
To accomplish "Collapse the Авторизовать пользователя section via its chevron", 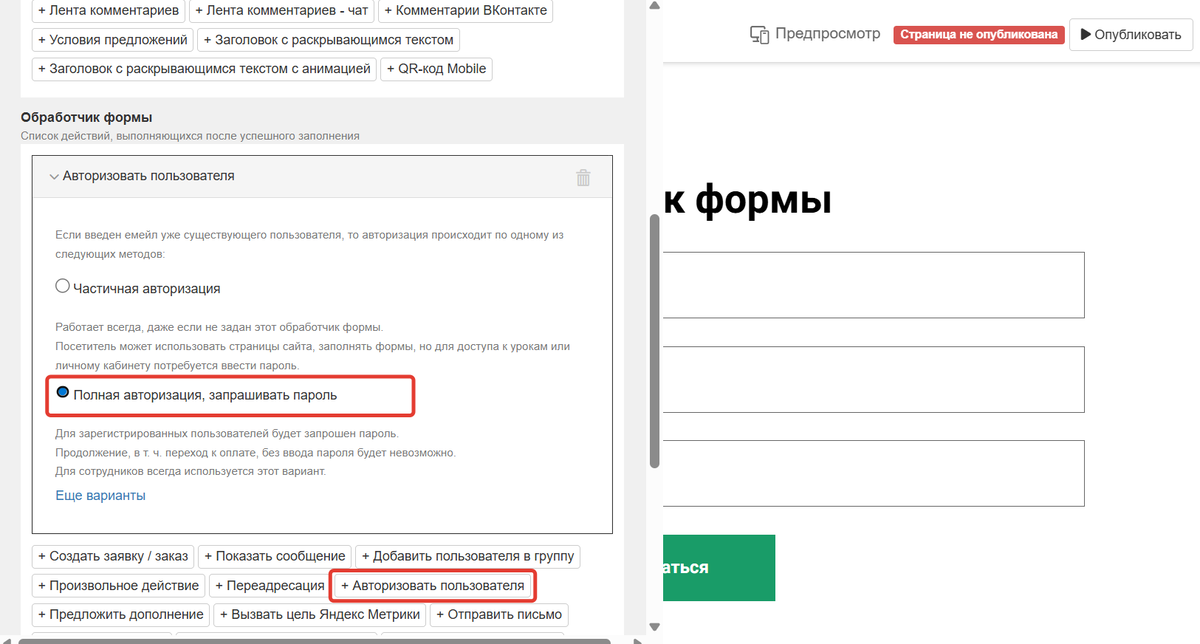I will (x=55, y=176).
